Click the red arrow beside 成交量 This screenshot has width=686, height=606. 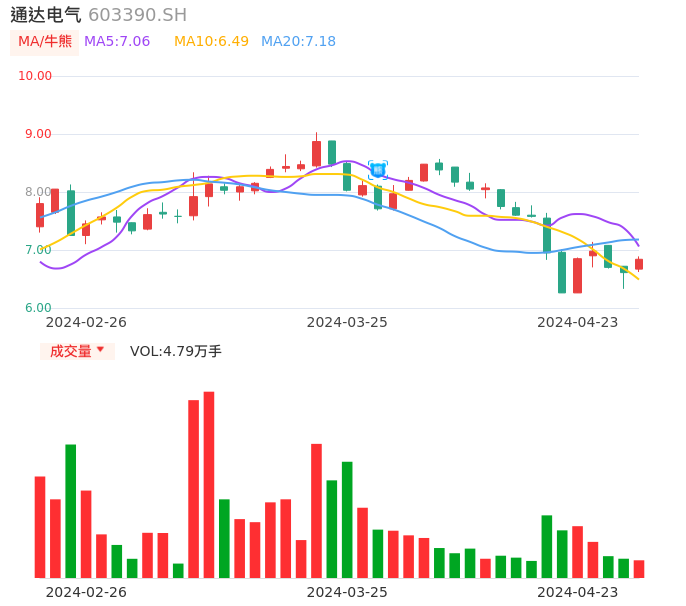100,350
